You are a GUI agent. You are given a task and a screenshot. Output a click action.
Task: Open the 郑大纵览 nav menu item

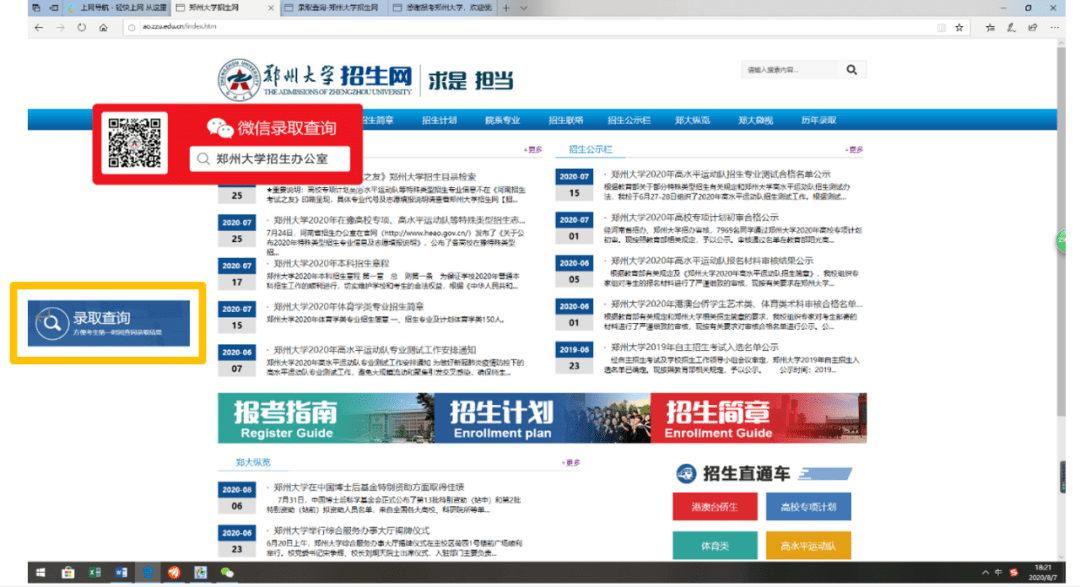point(692,120)
